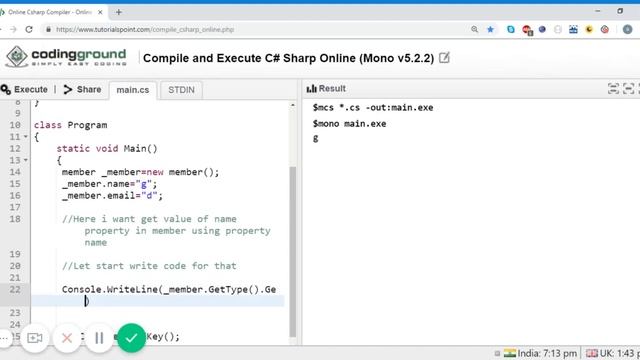Click the browser address bar URL
Image resolution: width=640 pixels, height=360 pixels.
(x=145, y=29)
